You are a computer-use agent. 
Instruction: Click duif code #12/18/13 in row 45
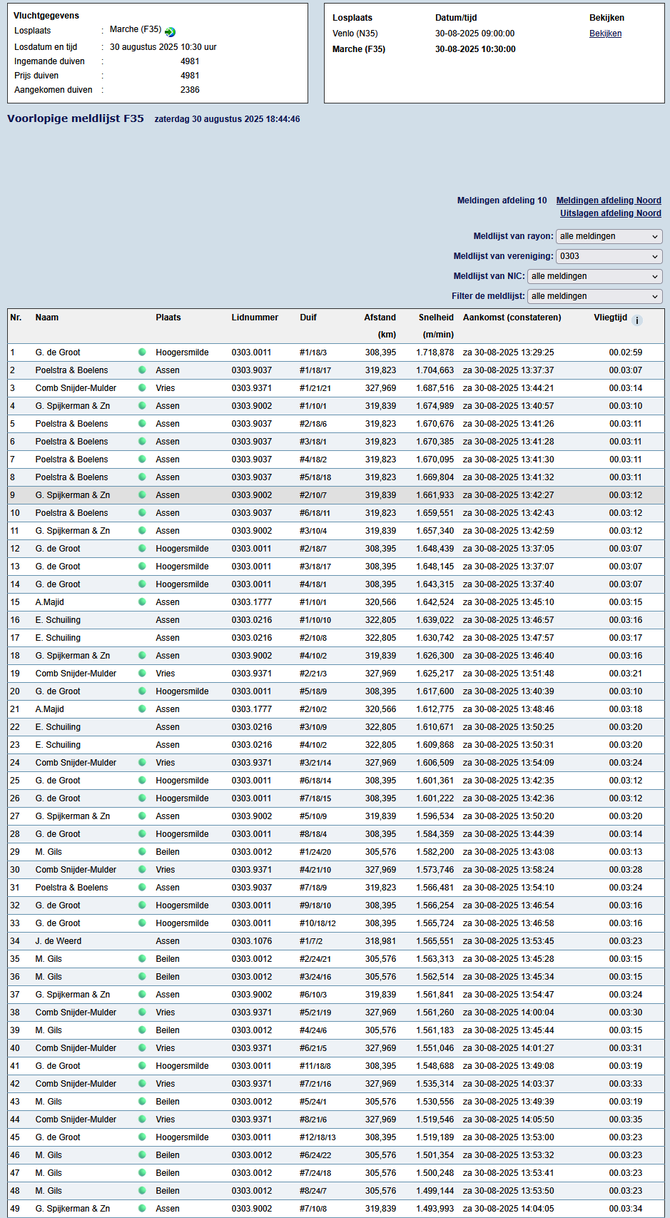click(x=318, y=1137)
